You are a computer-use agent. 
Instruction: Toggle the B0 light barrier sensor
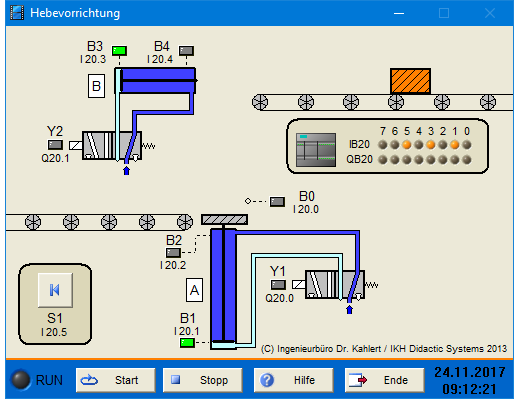tap(277, 201)
